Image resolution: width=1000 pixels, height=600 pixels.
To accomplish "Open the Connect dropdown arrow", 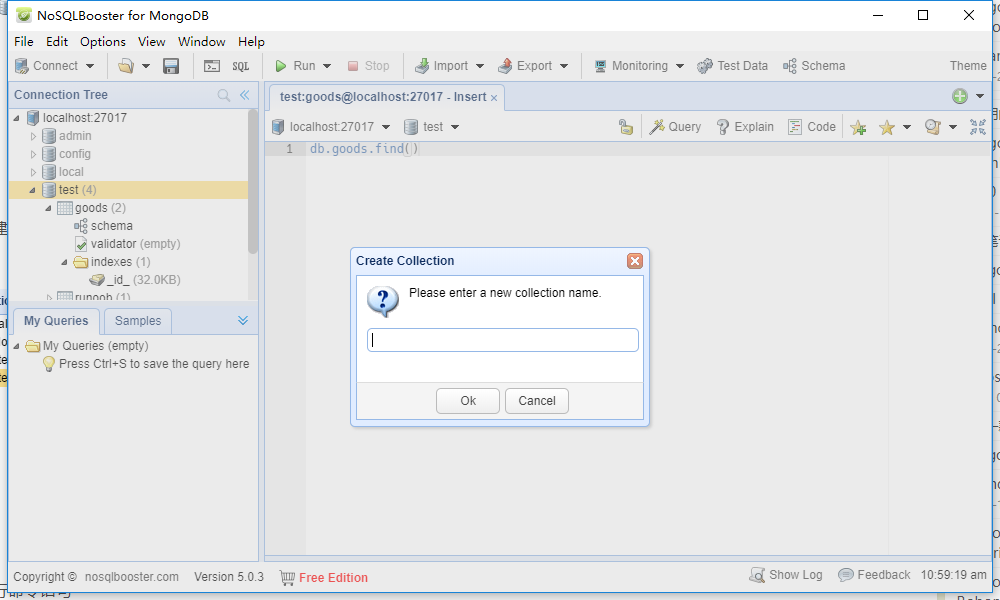I will (90, 66).
